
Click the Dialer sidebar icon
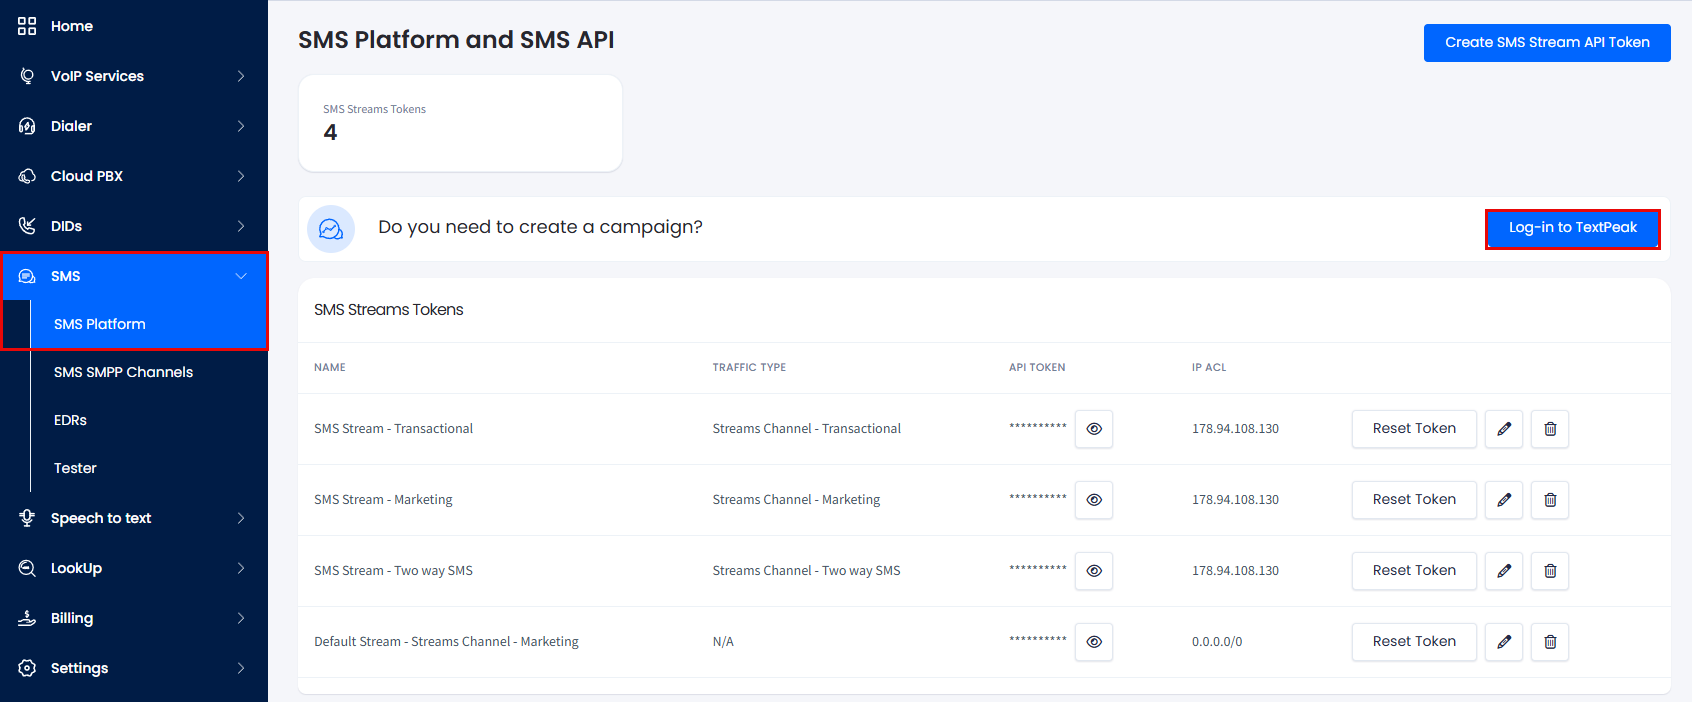point(27,126)
